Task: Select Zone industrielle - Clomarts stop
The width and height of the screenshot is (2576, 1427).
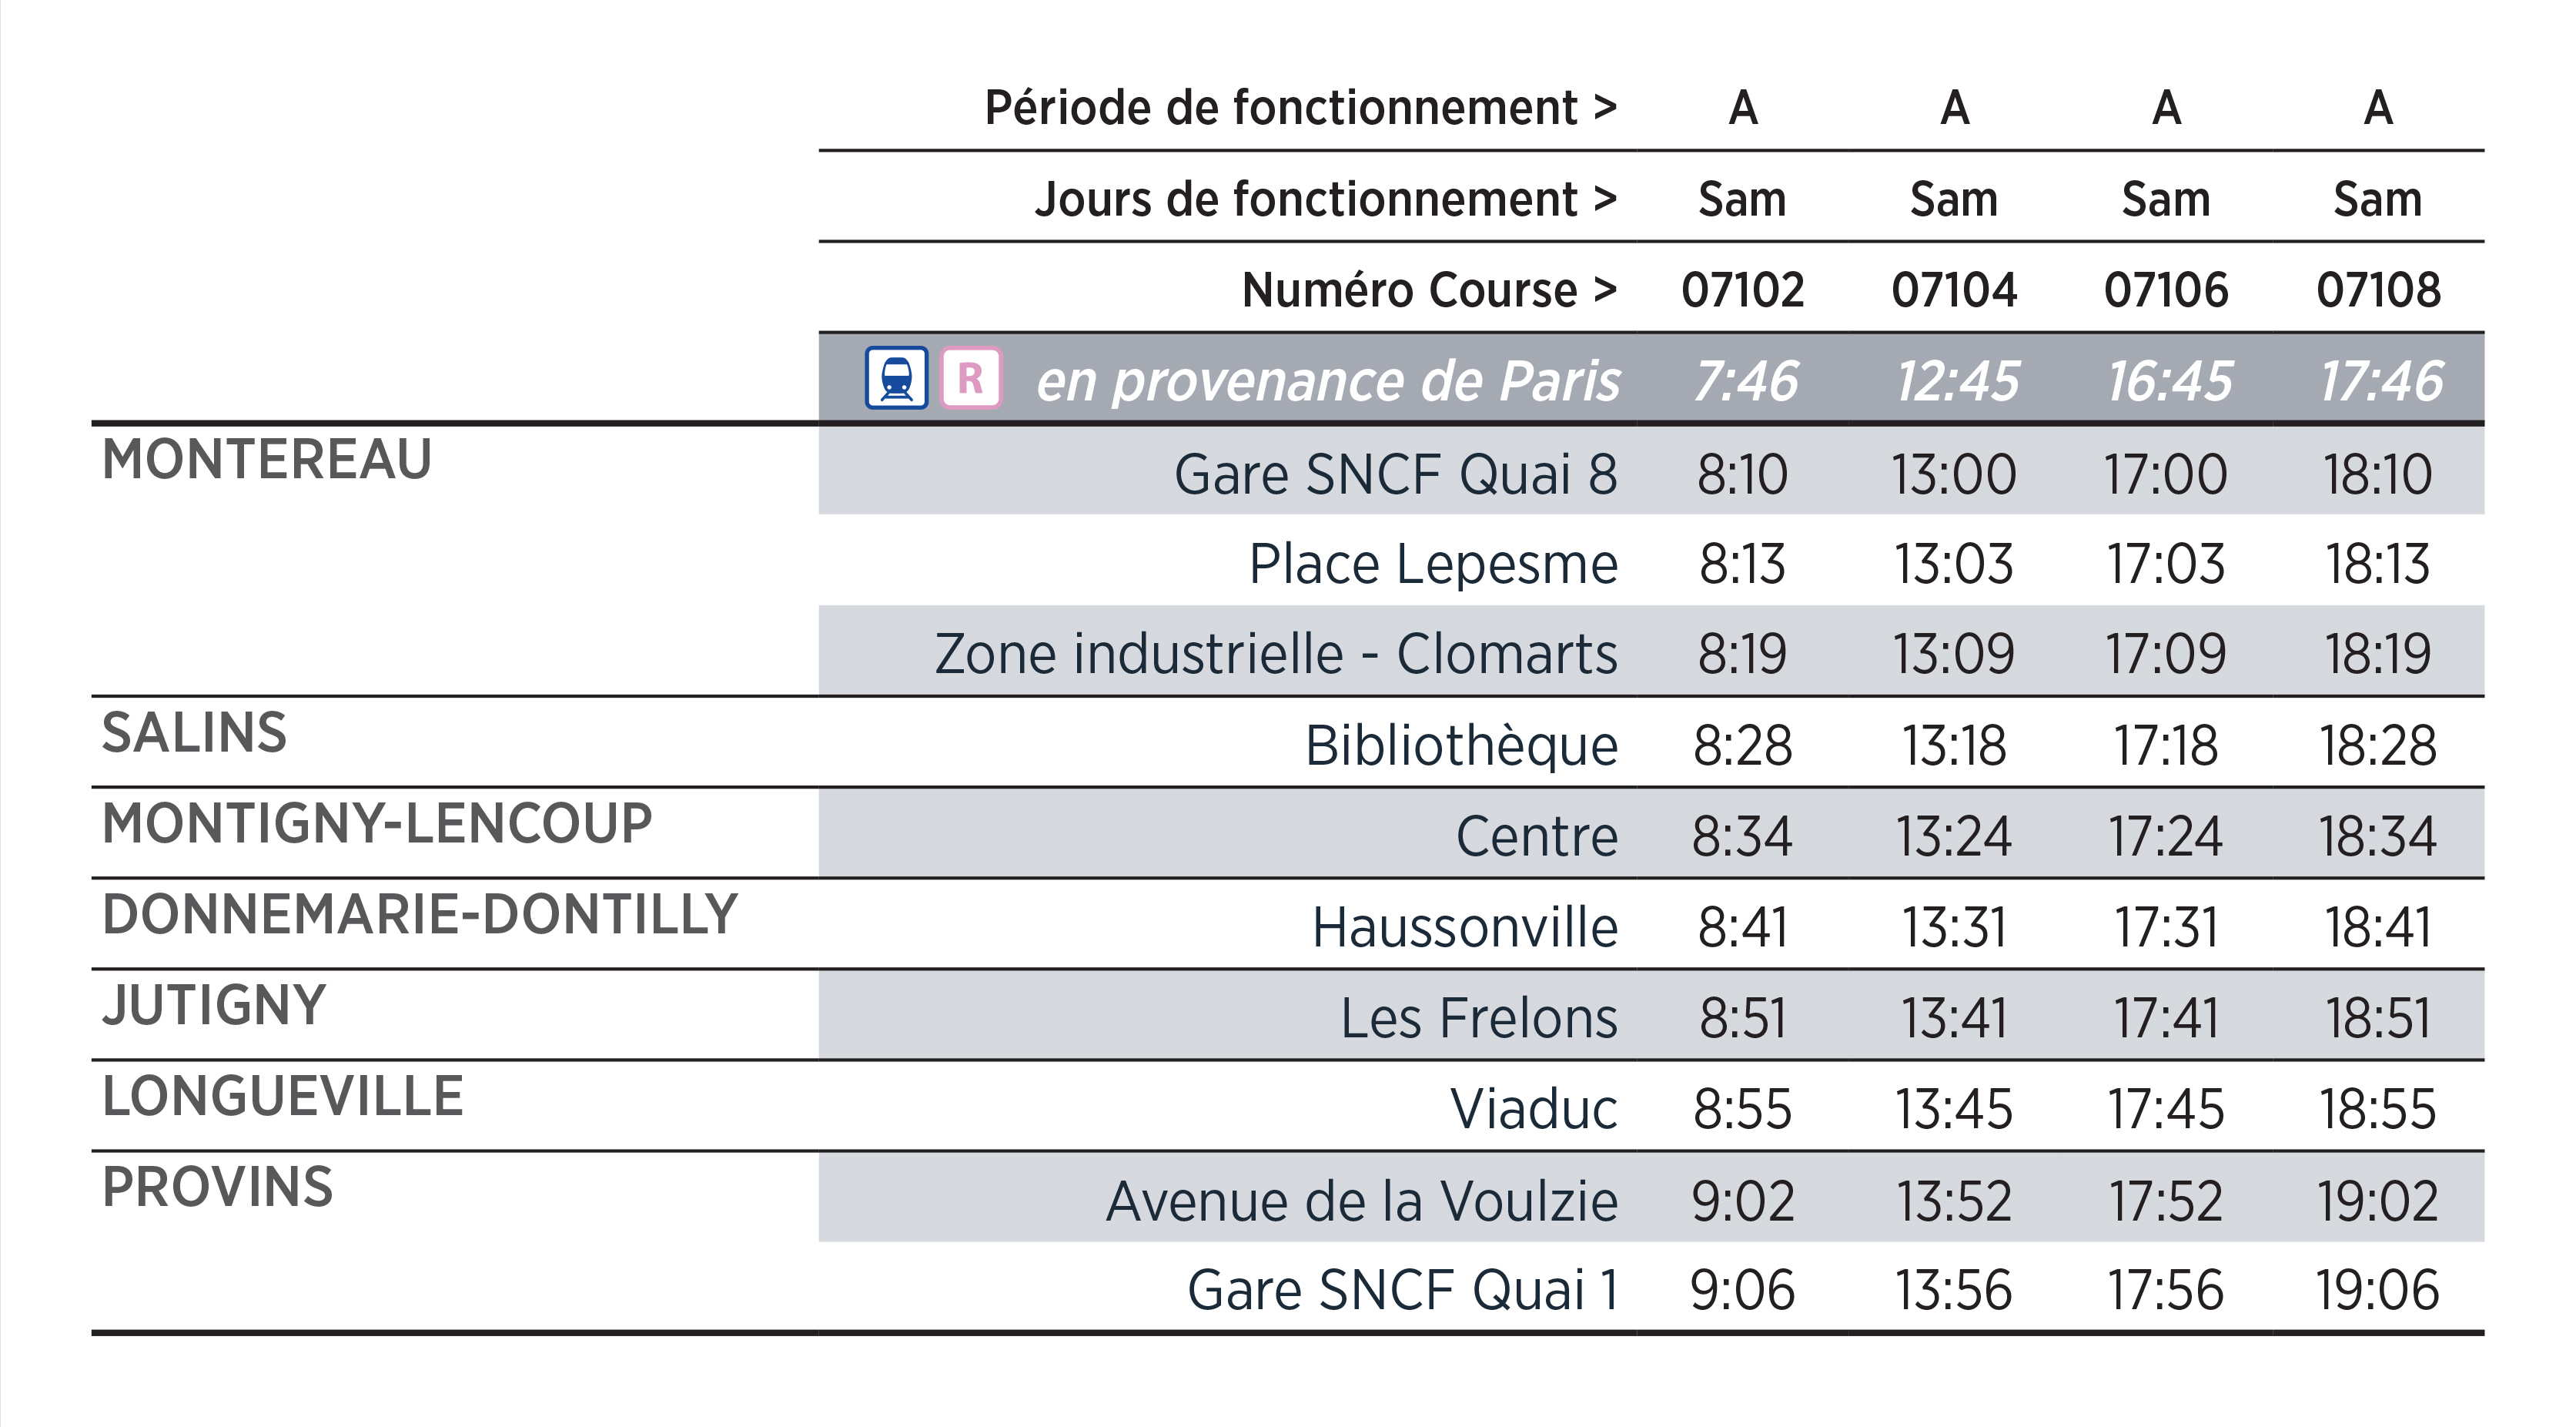Action: [1275, 654]
